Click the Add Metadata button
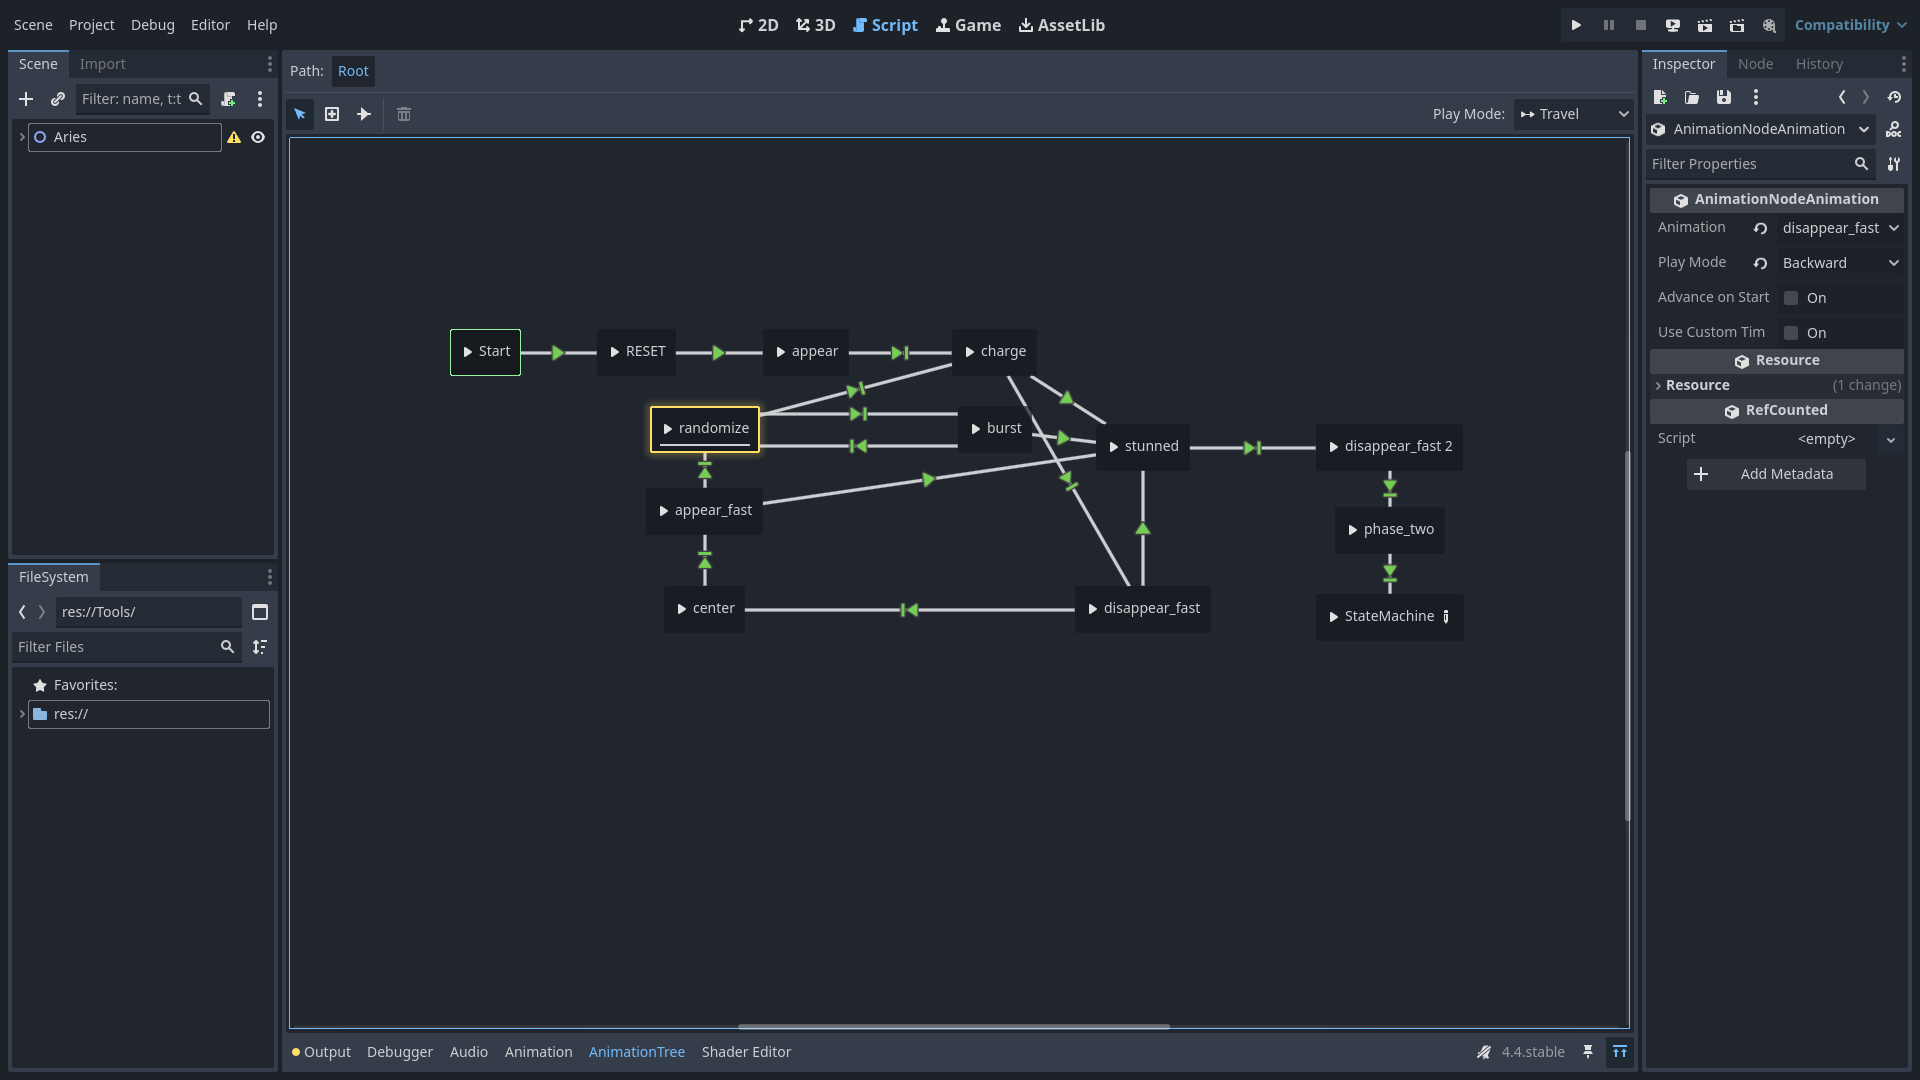The image size is (1920, 1080). 1776,474
